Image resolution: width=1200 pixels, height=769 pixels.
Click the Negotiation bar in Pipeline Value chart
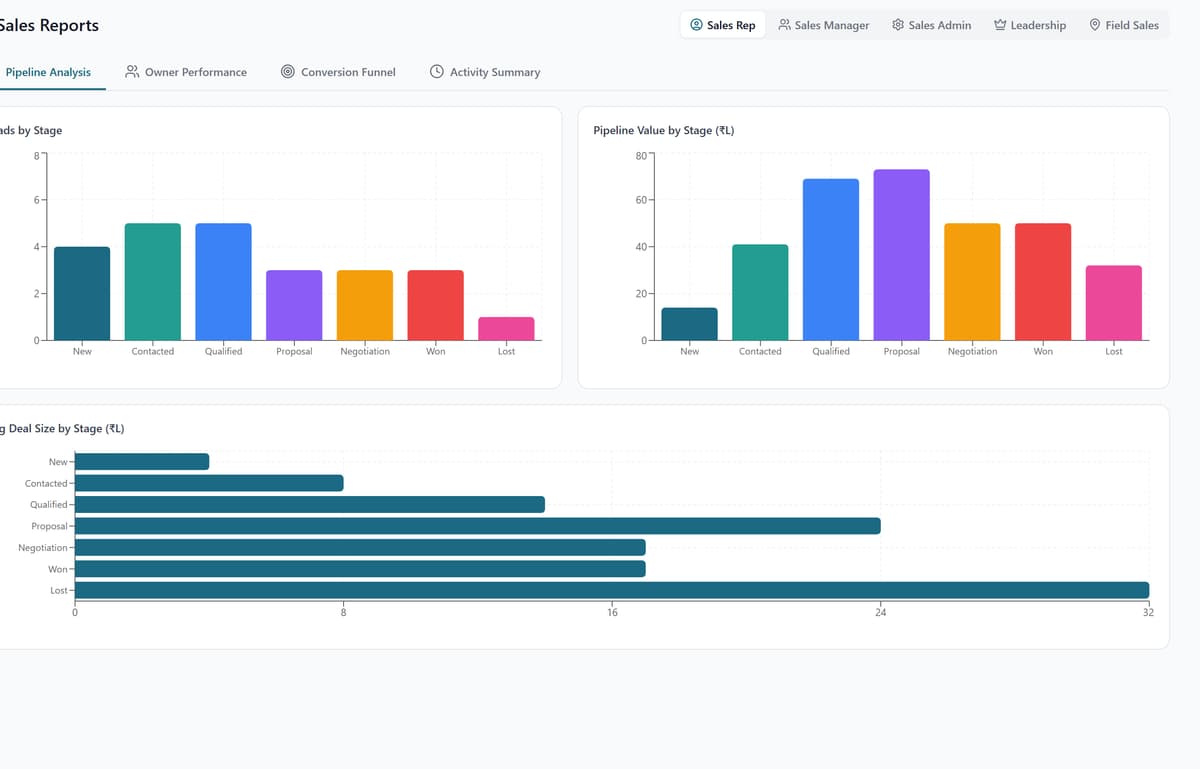pyautogui.click(x=972, y=282)
